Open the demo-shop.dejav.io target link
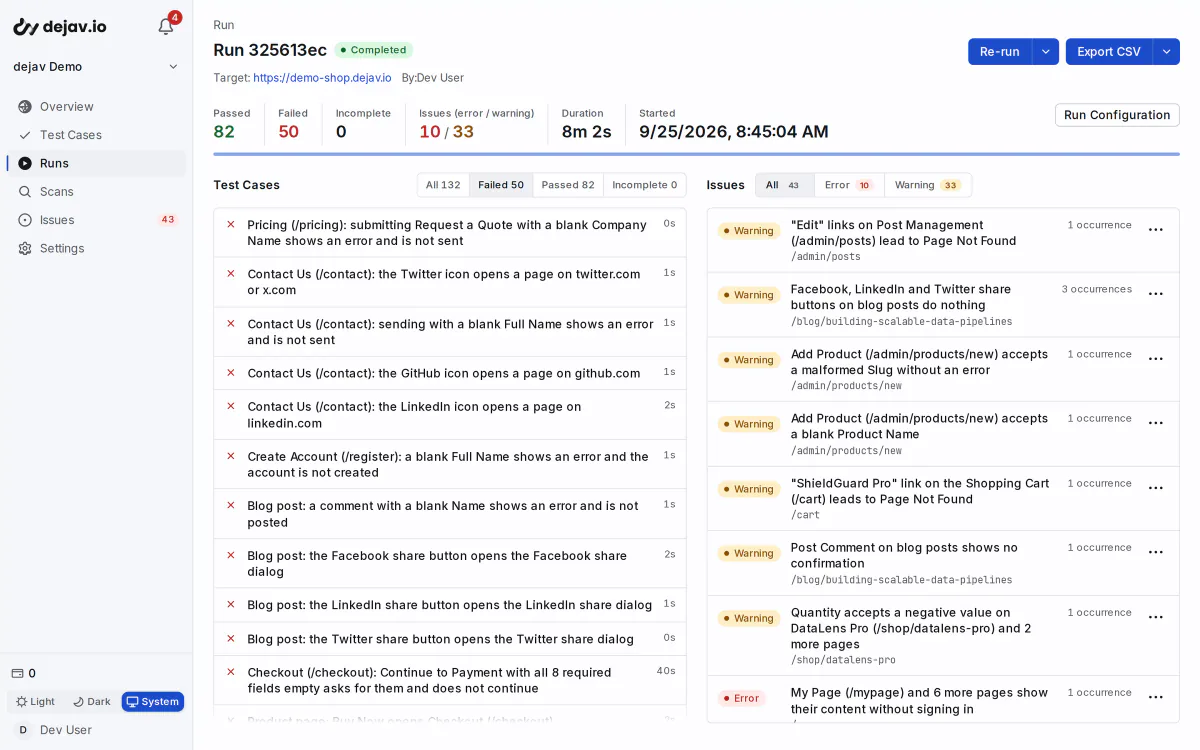The image size is (1200, 750). (x=322, y=78)
